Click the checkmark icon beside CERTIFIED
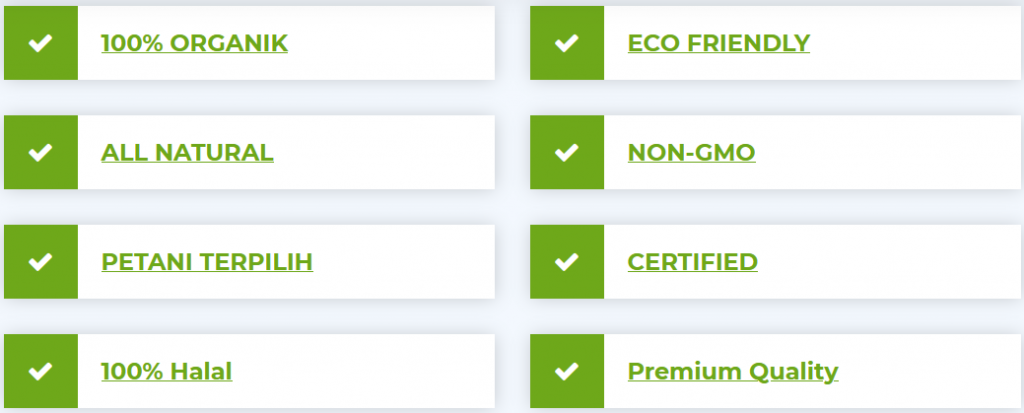 [x=567, y=262]
